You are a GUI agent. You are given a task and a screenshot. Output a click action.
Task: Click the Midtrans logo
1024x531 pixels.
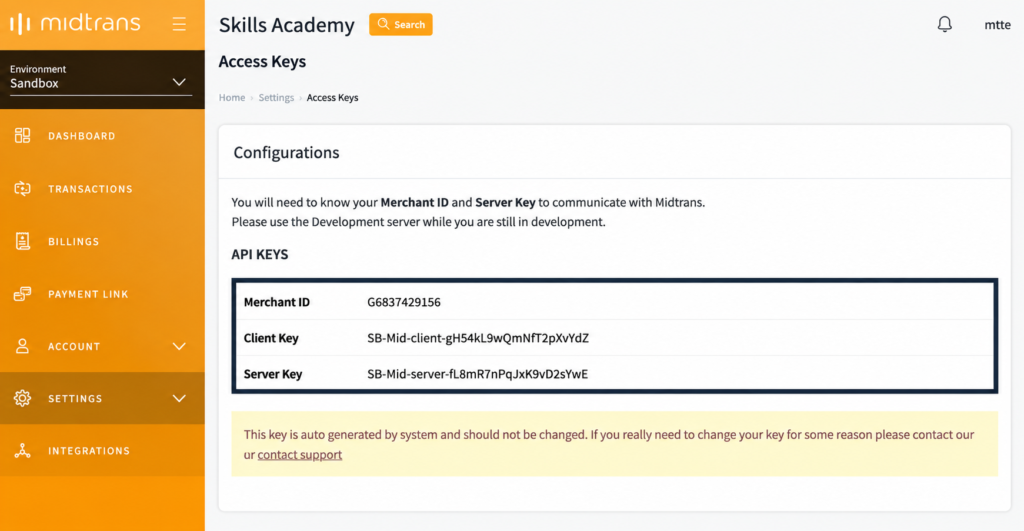(x=75, y=24)
